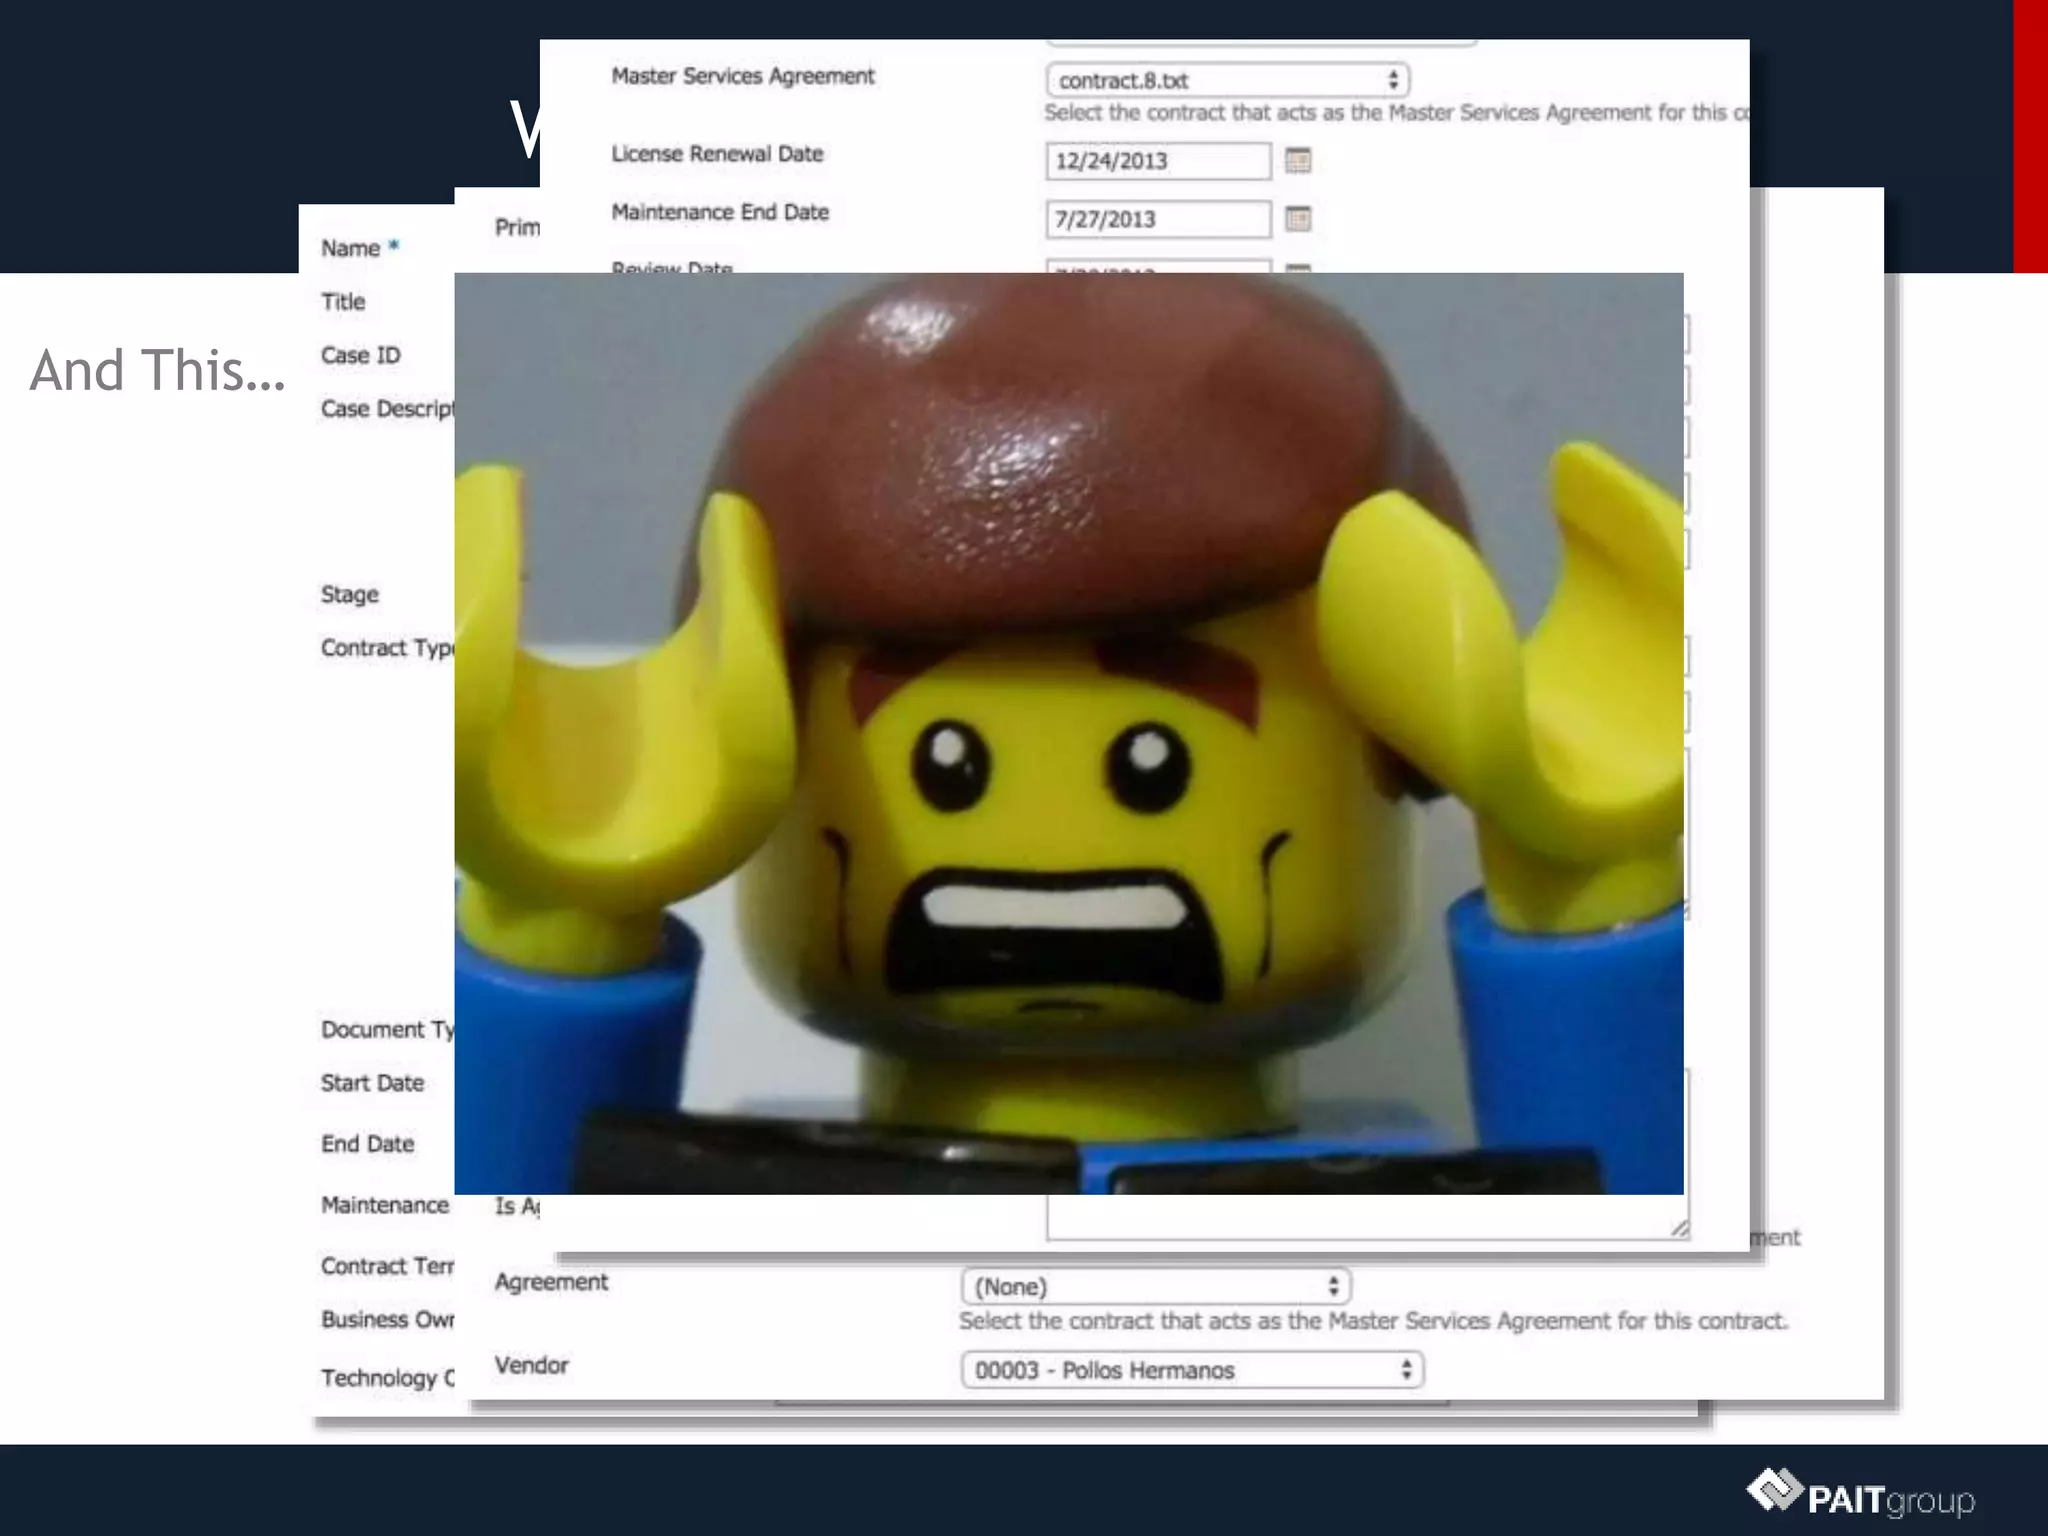Open the Master Services Agreement contract.8.txt dropdown
Image resolution: width=2048 pixels, height=1536 pixels.
1228,80
